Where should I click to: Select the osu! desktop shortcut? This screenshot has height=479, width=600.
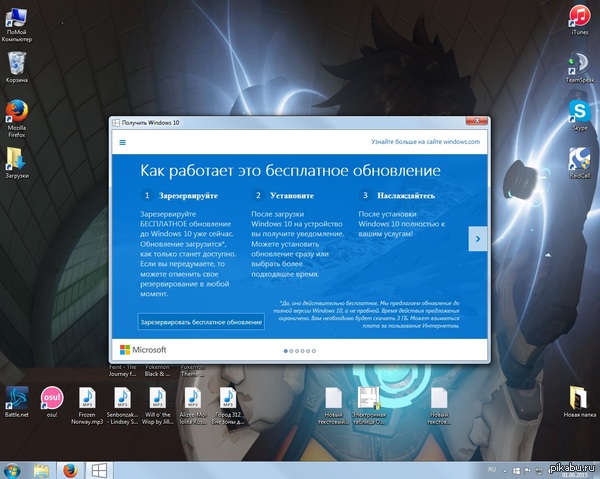pyautogui.click(x=52, y=402)
